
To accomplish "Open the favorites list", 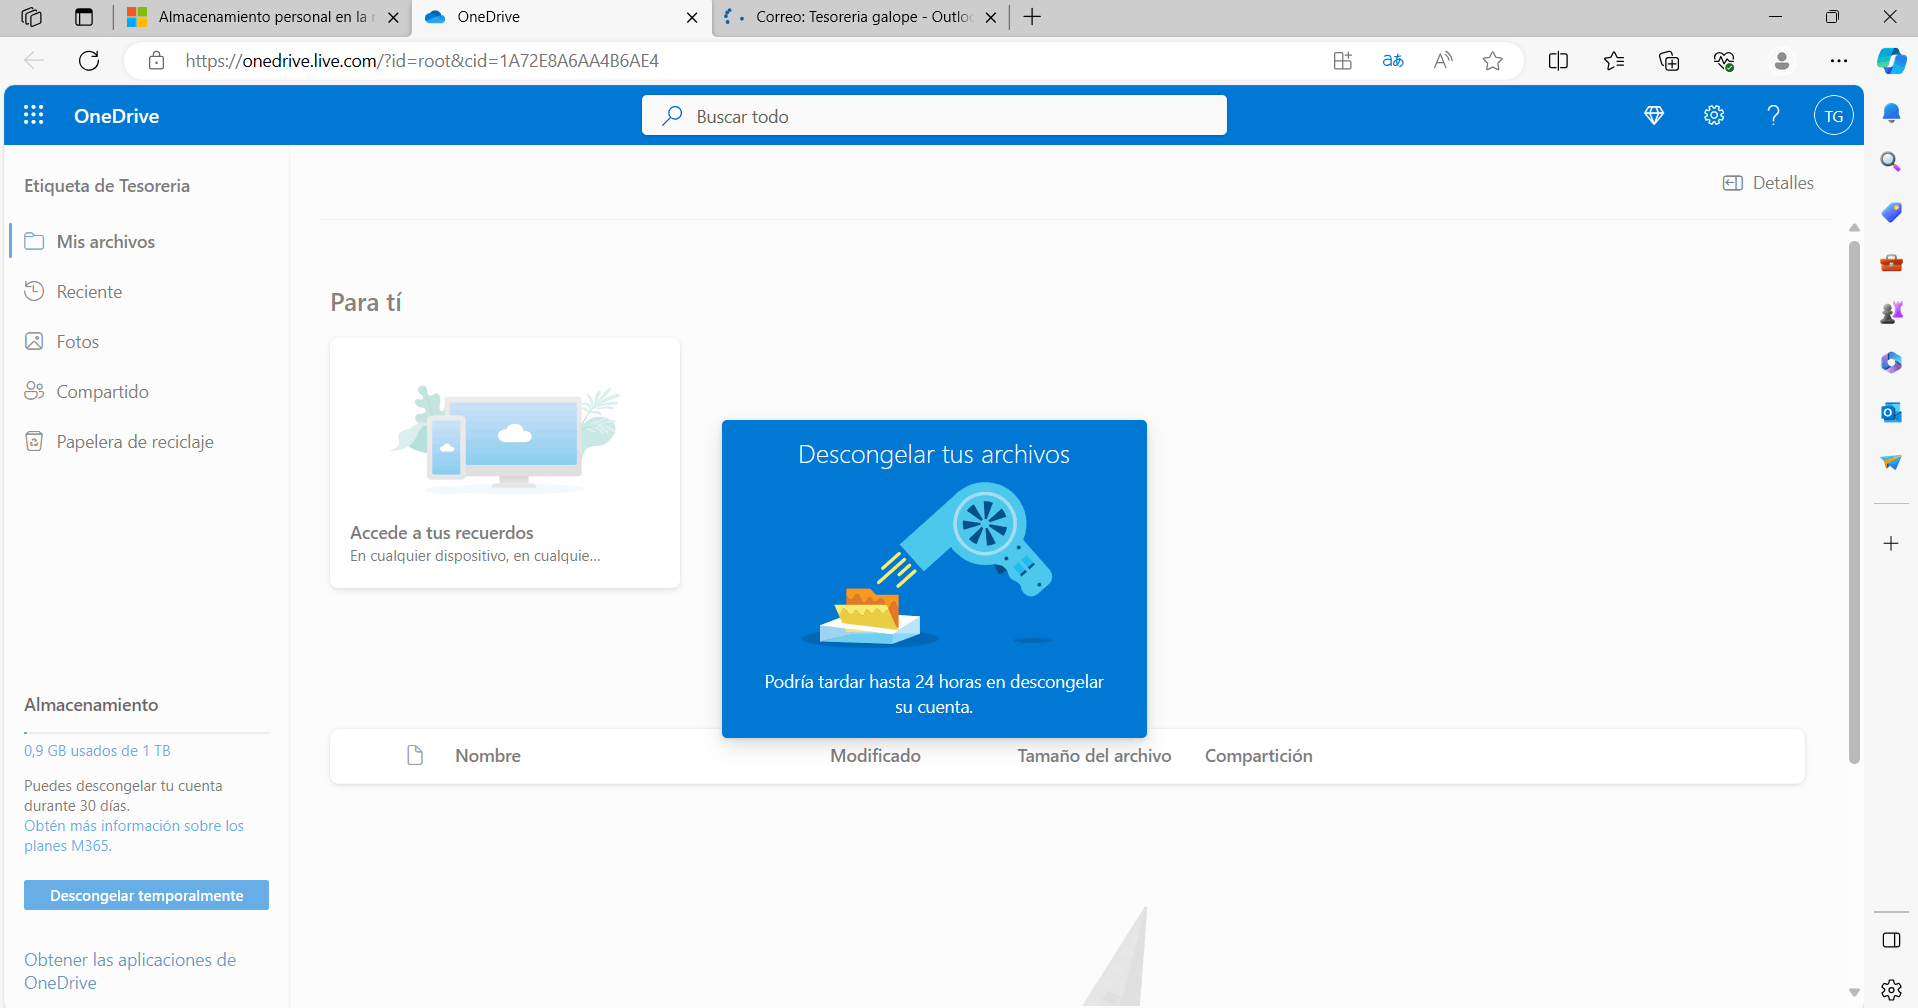I will click(x=1614, y=61).
